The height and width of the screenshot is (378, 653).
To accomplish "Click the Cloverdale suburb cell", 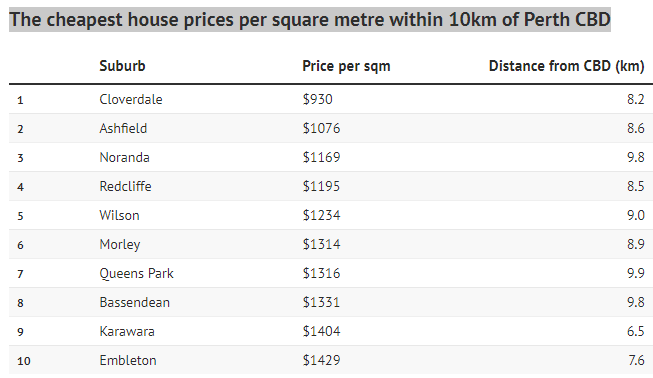I will 131,99.
